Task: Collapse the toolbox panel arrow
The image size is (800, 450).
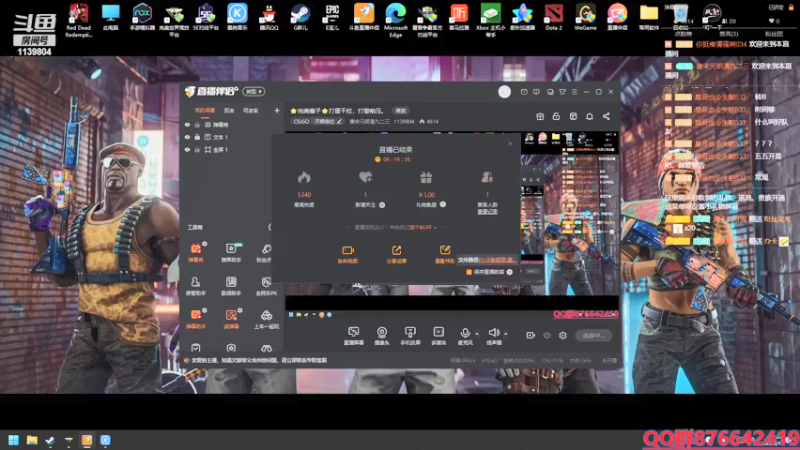Action: 269,227
